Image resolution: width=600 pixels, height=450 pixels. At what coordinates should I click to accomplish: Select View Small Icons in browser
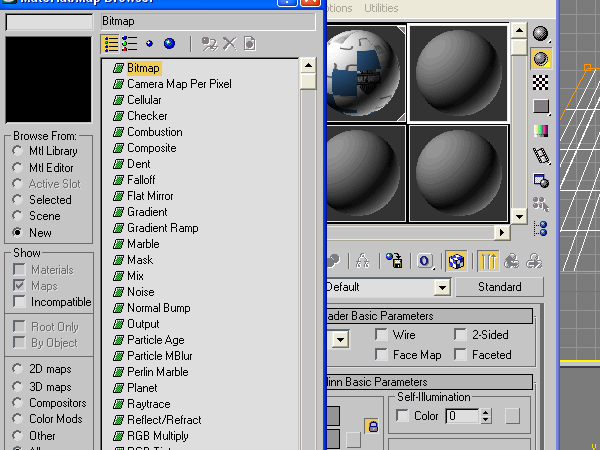[x=149, y=44]
